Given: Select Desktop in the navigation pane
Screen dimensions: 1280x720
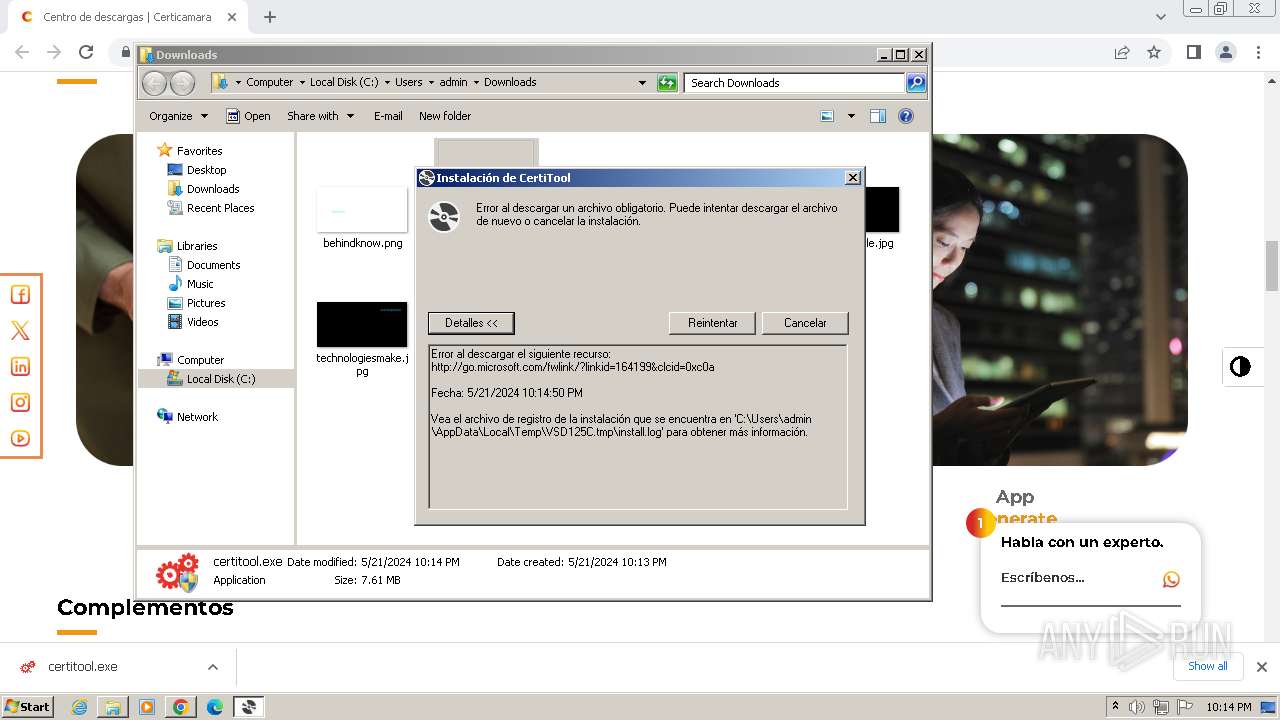Looking at the screenshot, I should [206, 170].
